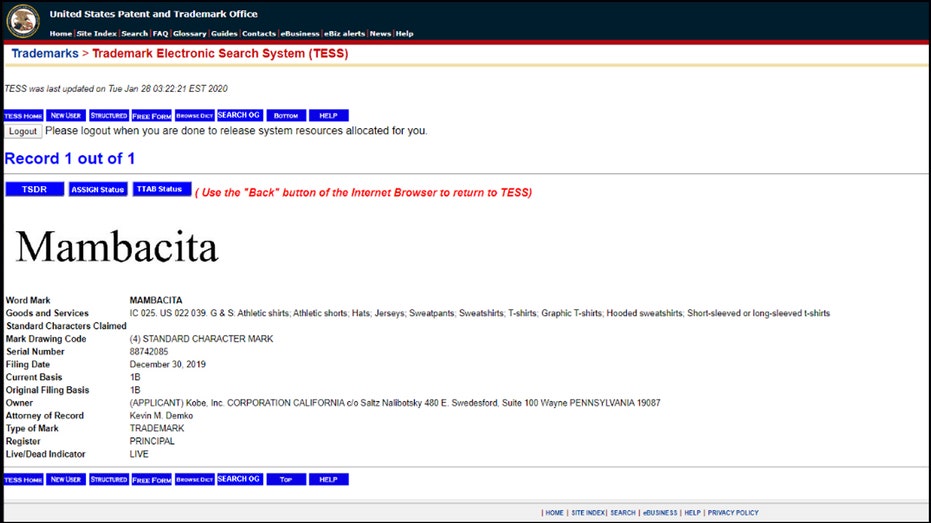Open eBusiness header link
Viewport: 931px width, 523px height.
pyautogui.click(x=300, y=34)
